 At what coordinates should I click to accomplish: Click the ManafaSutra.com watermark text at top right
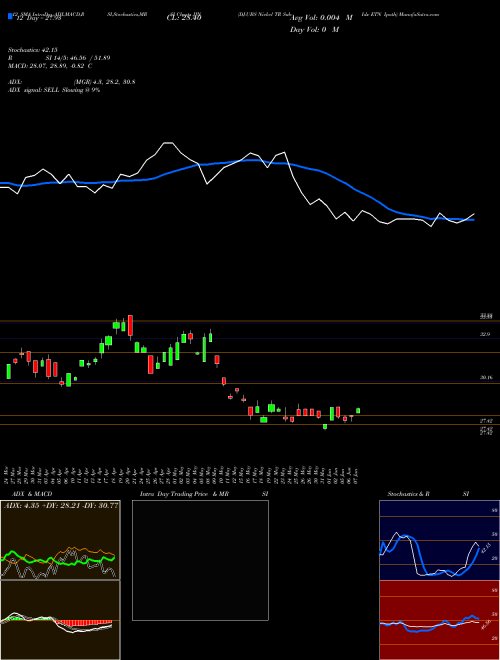pos(420,14)
